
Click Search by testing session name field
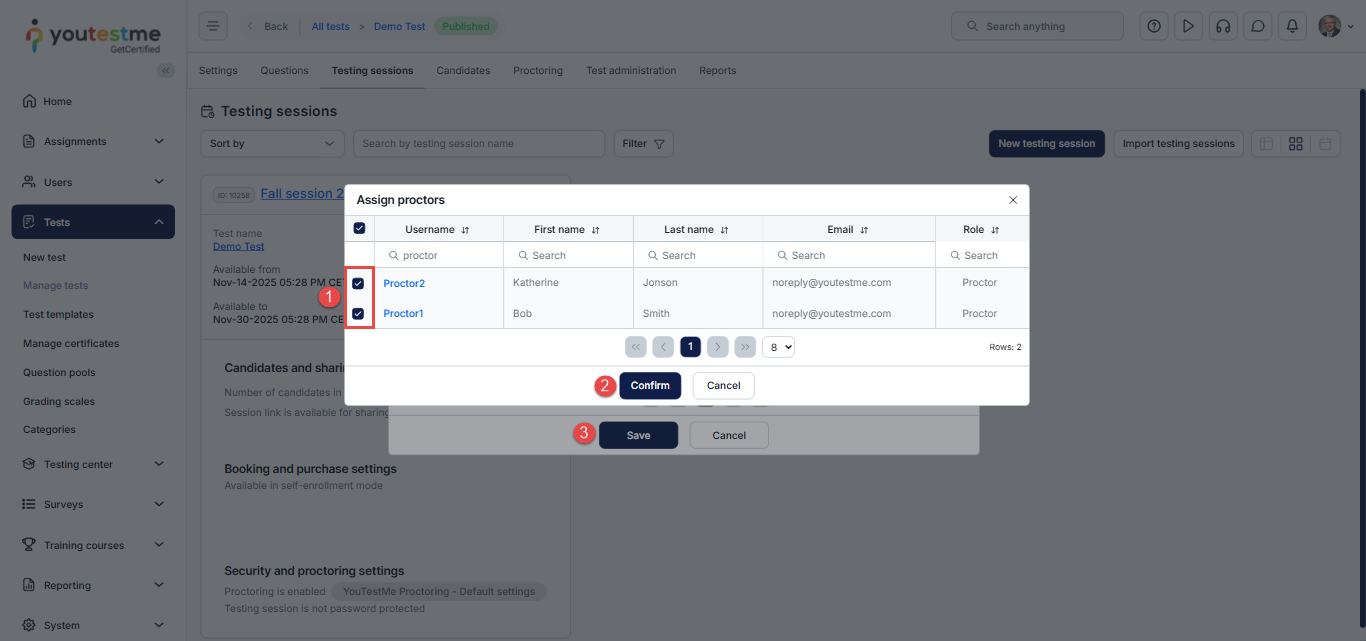pyautogui.click(x=479, y=144)
